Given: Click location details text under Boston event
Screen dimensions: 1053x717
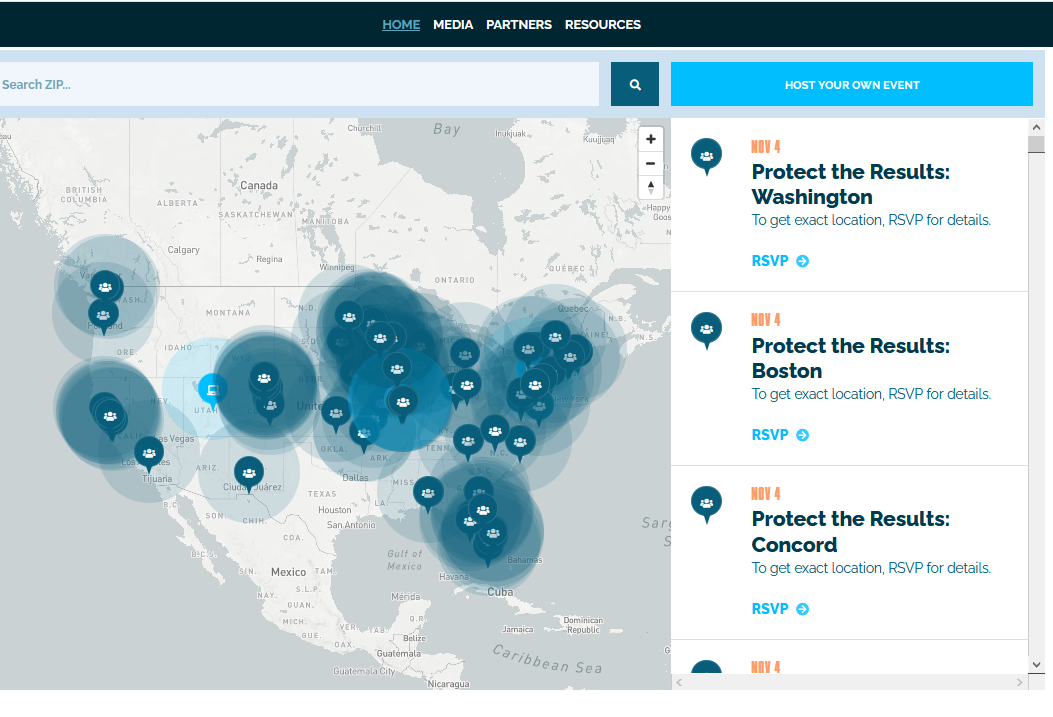Looking at the screenshot, I should coord(871,394).
